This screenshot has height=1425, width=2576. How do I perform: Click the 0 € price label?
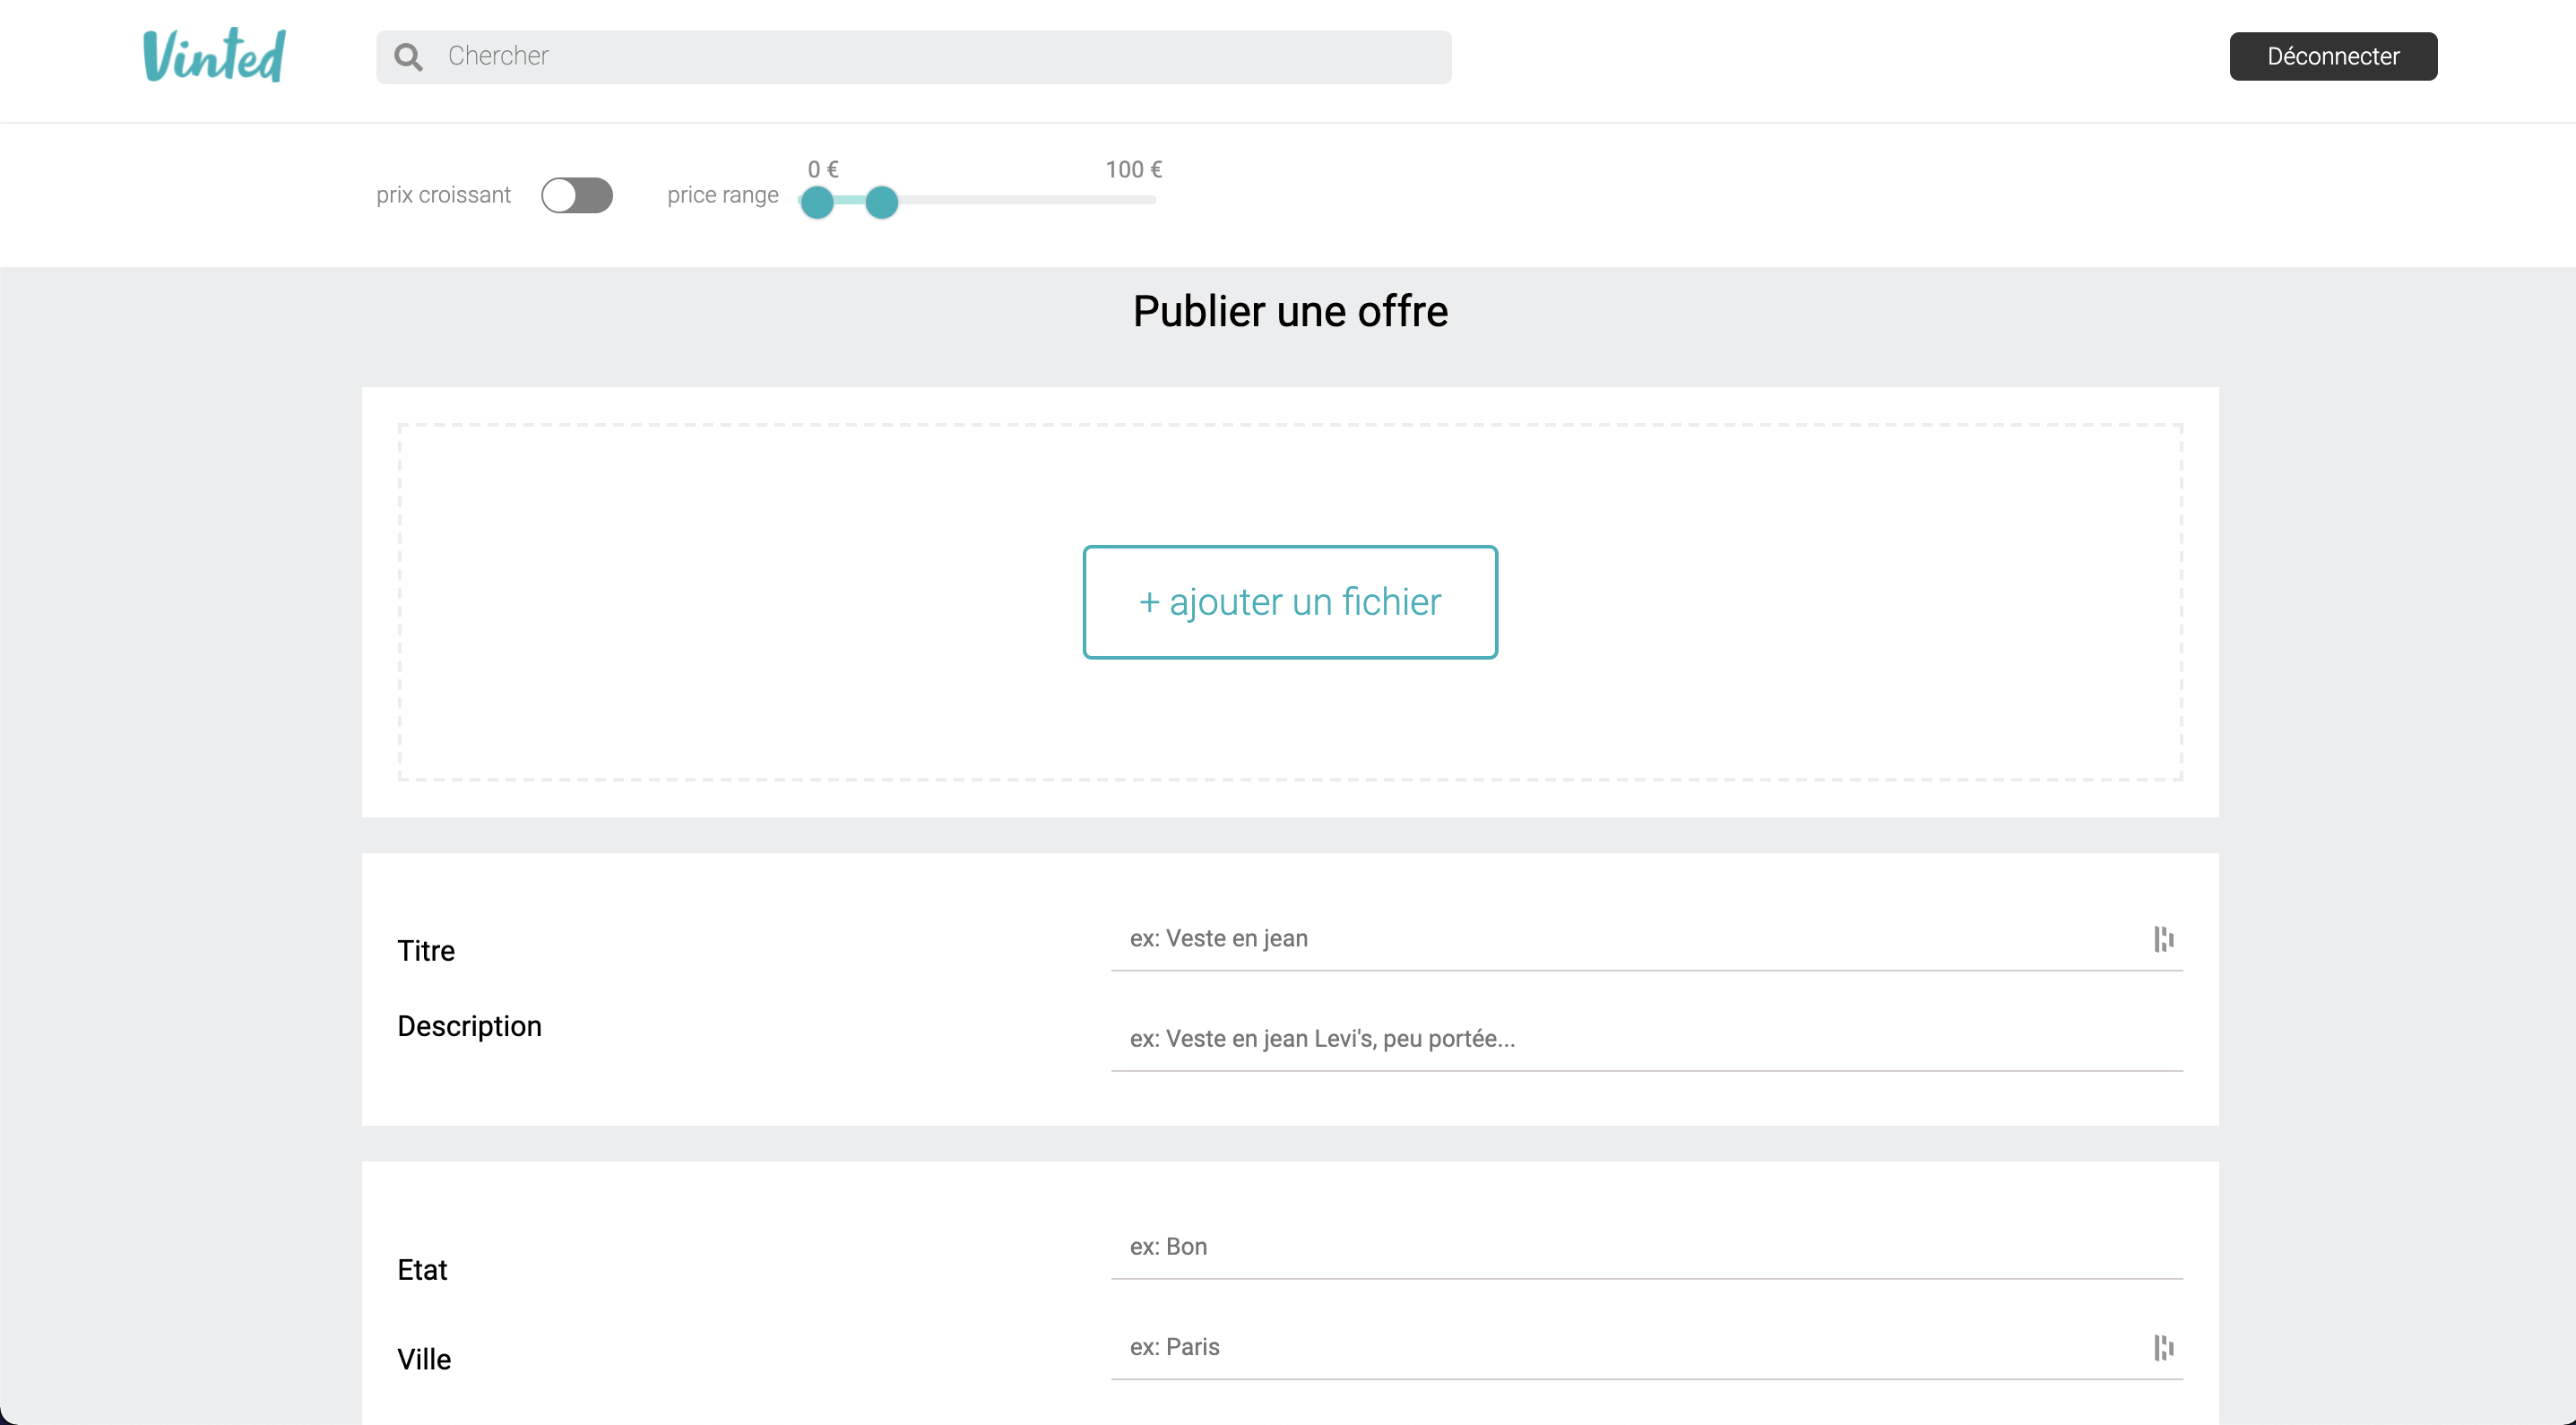pyautogui.click(x=823, y=169)
